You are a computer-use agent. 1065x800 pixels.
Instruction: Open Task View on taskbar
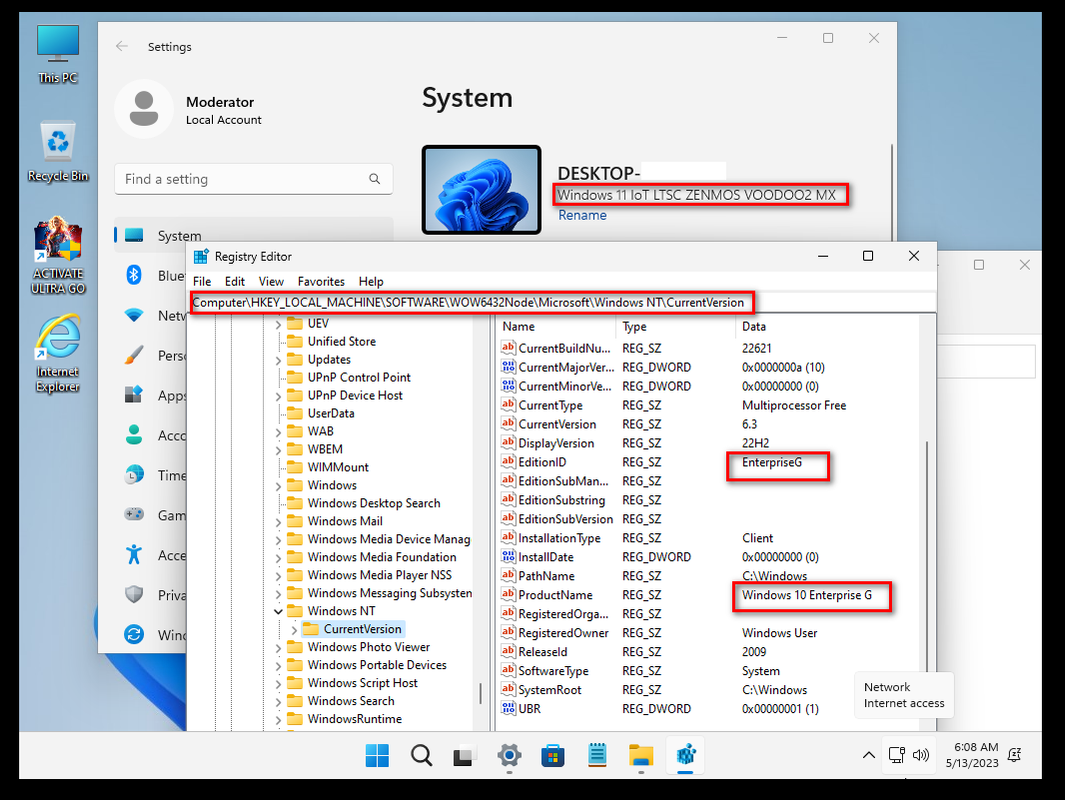coord(465,755)
